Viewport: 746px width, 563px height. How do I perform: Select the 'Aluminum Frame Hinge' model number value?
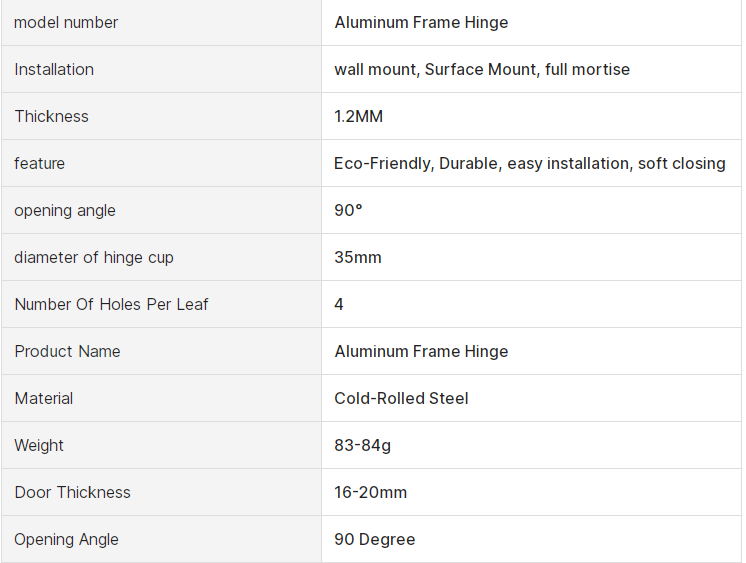coord(421,22)
